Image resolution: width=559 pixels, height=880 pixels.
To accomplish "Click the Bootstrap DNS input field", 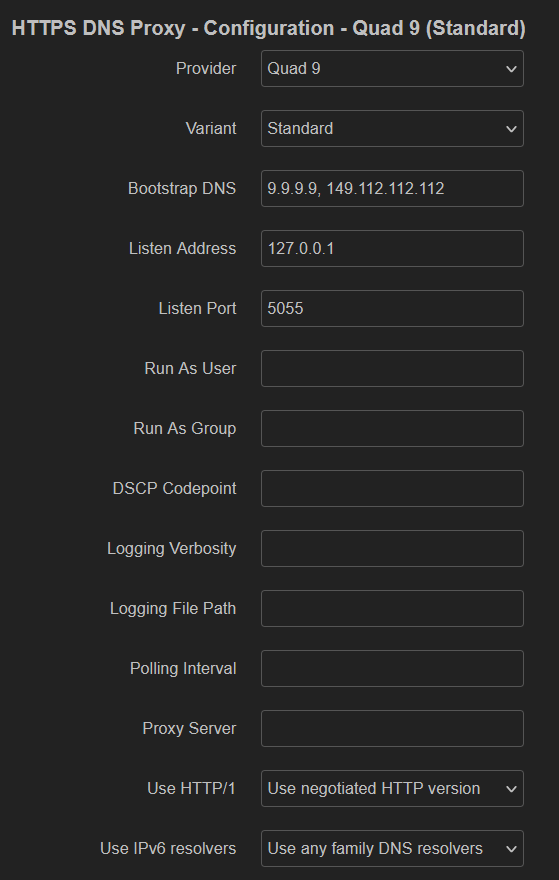I will pos(392,189).
